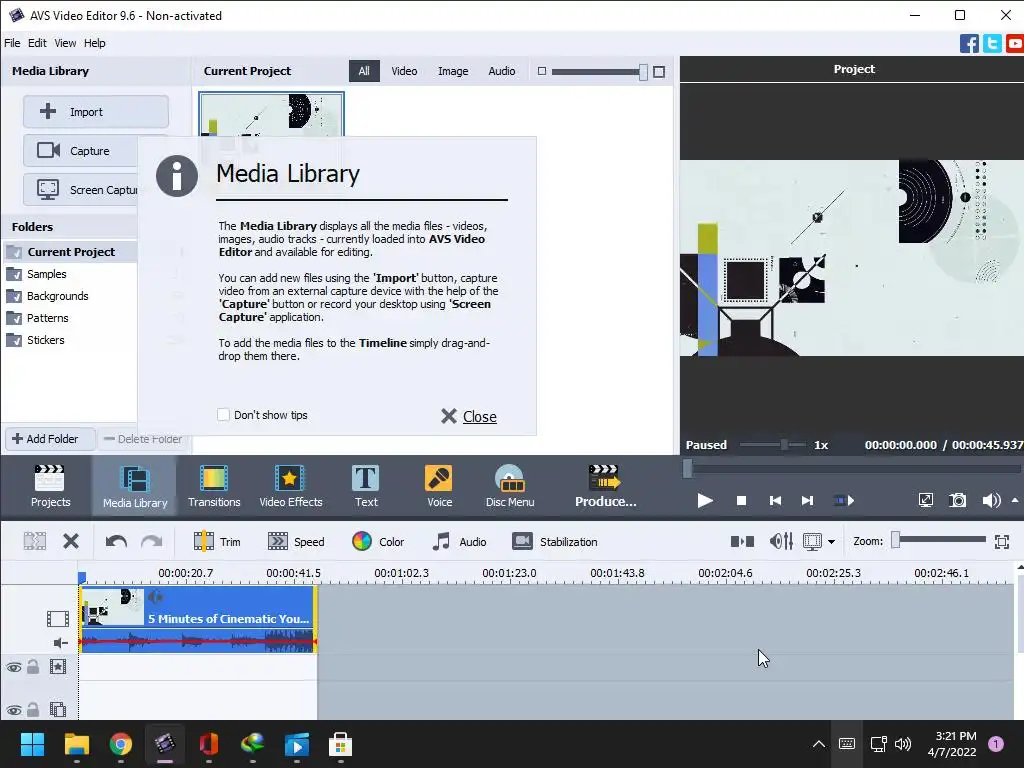Screen dimensions: 1024x768
Task: Mute the main video track audio icon
Action: point(61,643)
